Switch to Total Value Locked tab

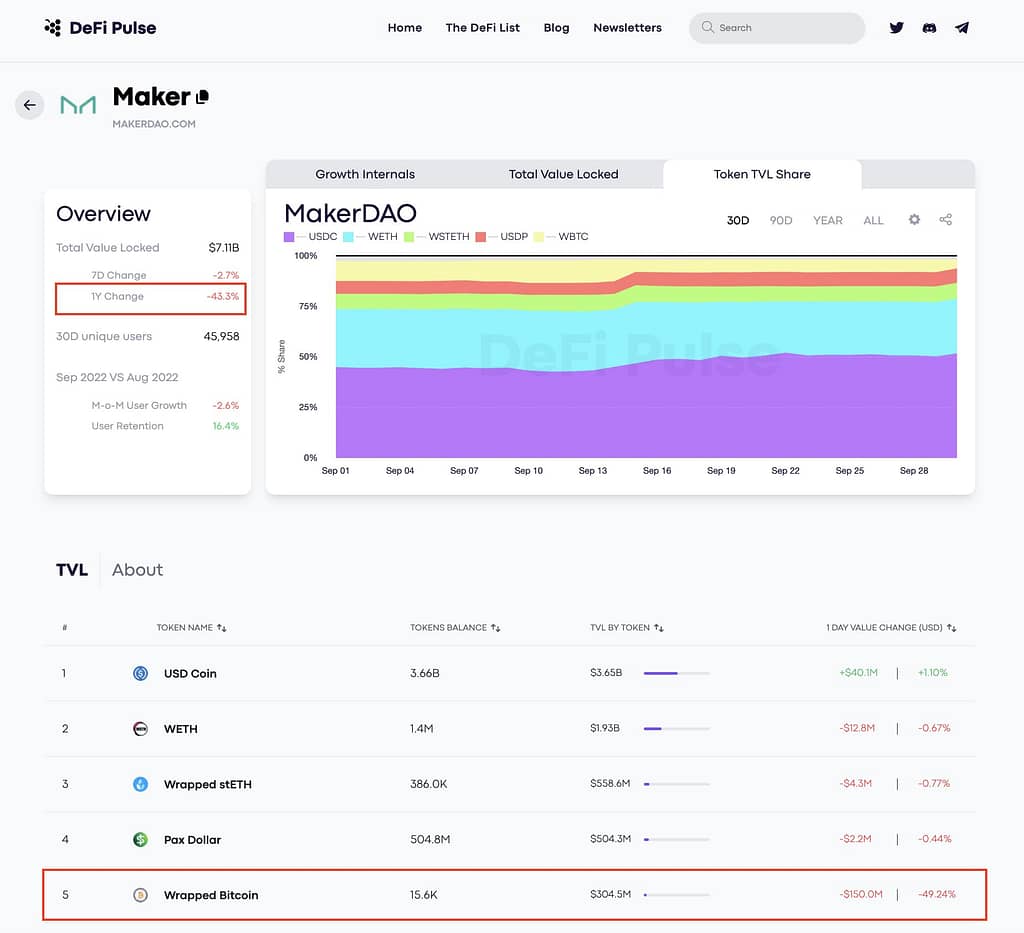pos(563,174)
